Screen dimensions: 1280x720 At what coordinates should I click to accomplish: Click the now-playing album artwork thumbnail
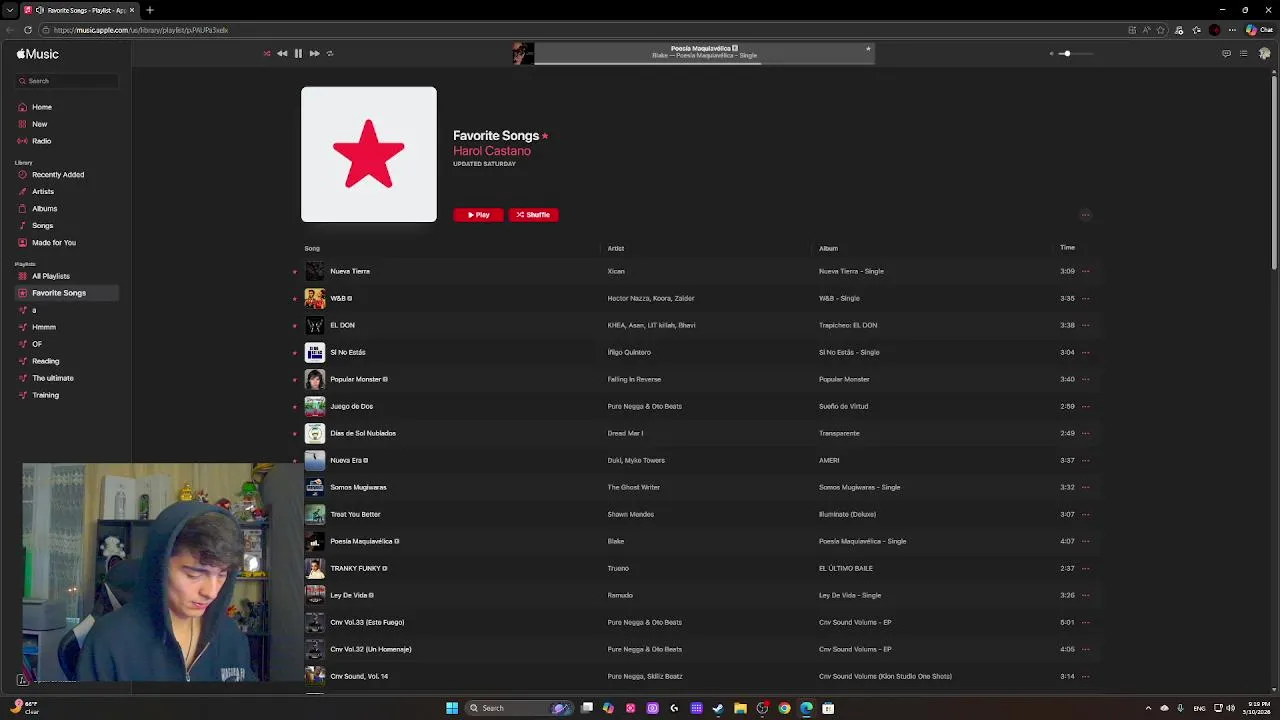[523, 53]
